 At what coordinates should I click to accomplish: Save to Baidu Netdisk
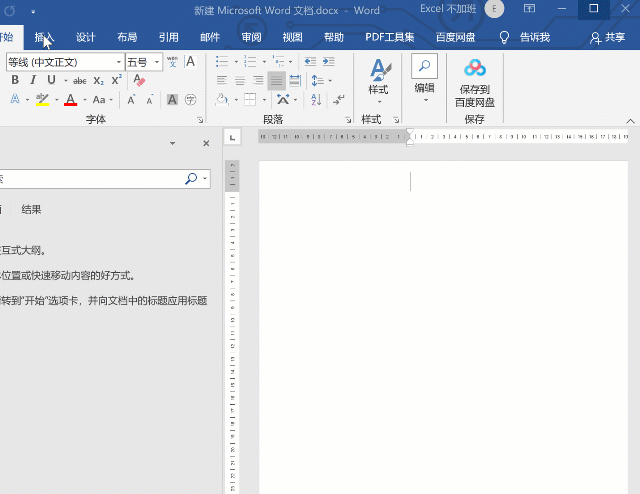(x=475, y=83)
